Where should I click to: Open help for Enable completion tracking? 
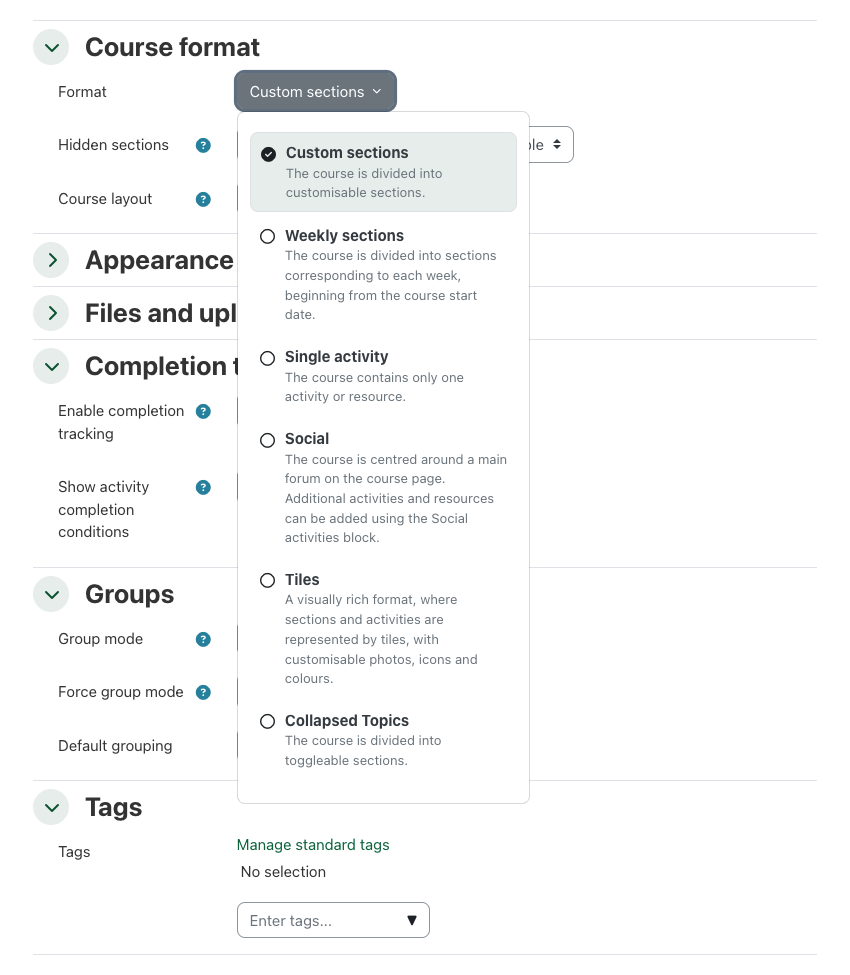(x=203, y=411)
